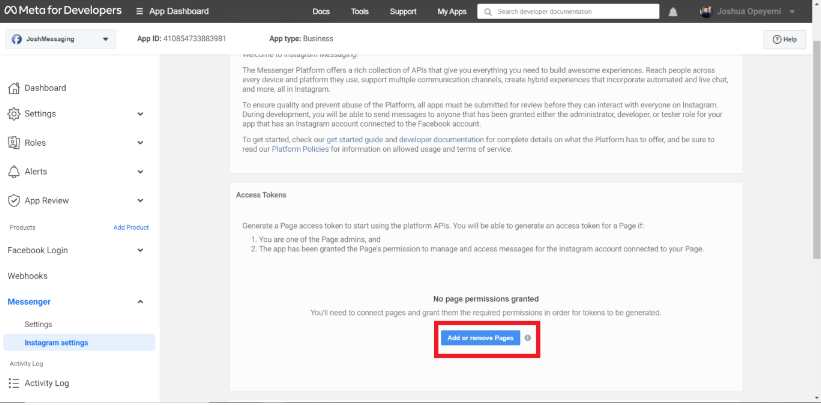
Task: Open the App Dashboard hamburger menu icon
Action: tap(139, 11)
